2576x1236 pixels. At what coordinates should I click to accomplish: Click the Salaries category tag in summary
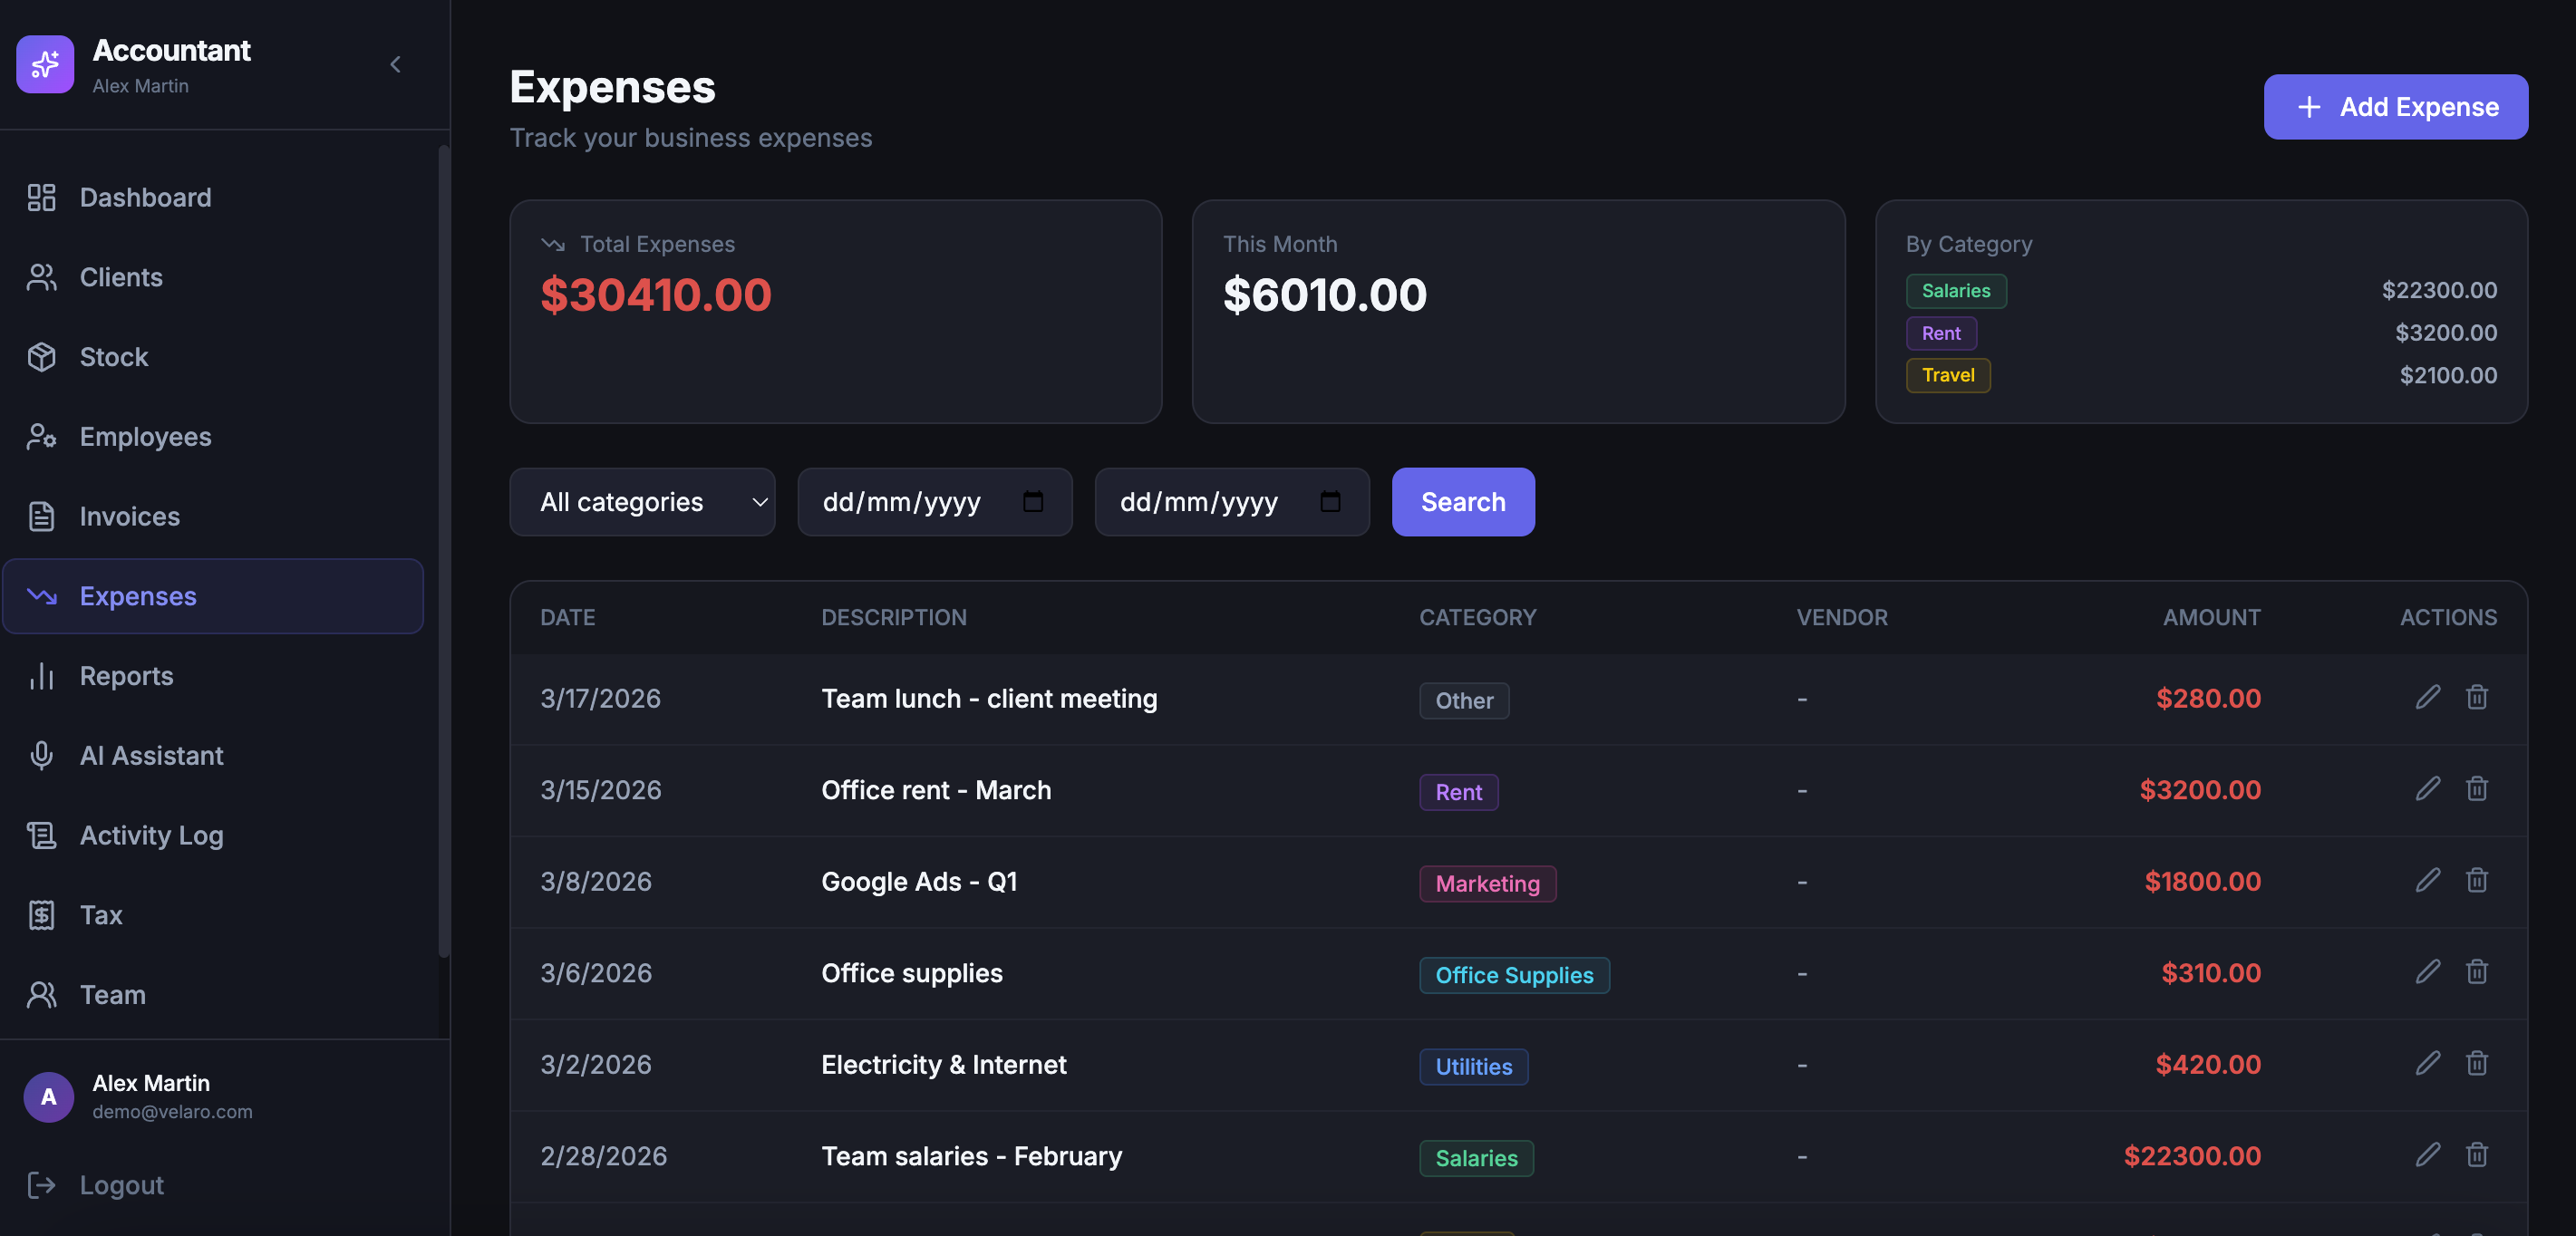pyautogui.click(x=1955, y=291)
